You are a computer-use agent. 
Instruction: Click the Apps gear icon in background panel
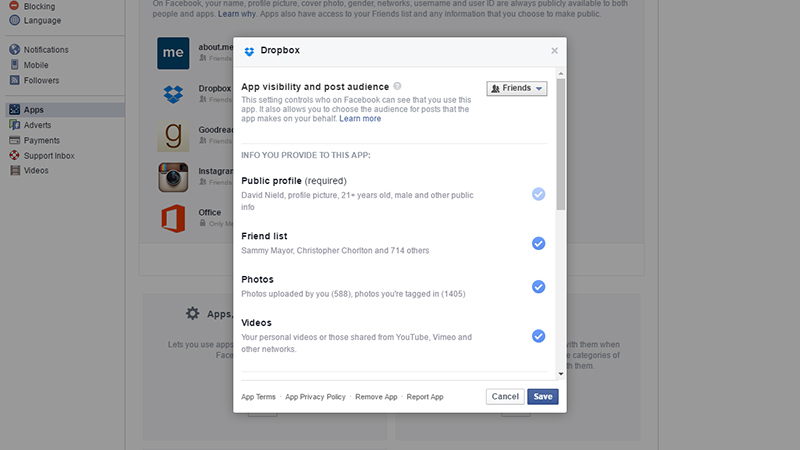tap(192, 313)
